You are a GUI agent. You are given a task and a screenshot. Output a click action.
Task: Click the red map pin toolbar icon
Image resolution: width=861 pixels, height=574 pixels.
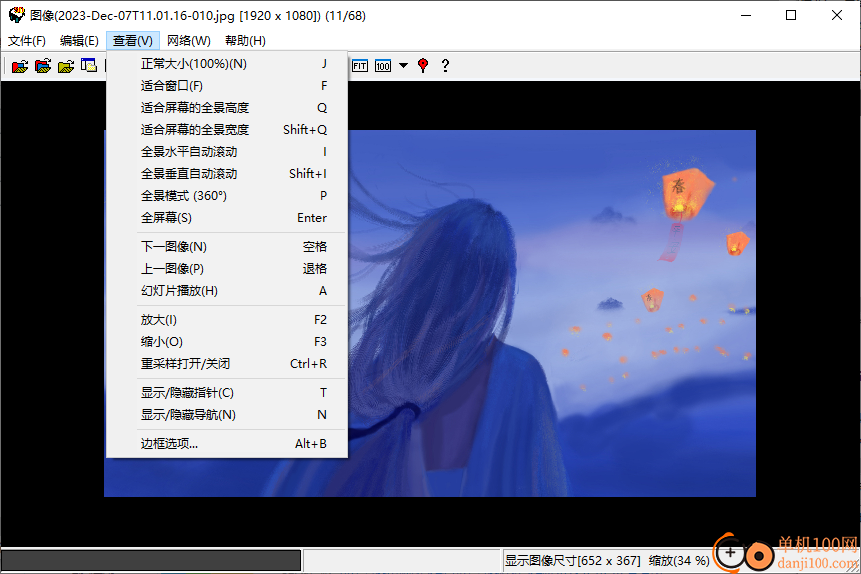(x=423, y=66)
